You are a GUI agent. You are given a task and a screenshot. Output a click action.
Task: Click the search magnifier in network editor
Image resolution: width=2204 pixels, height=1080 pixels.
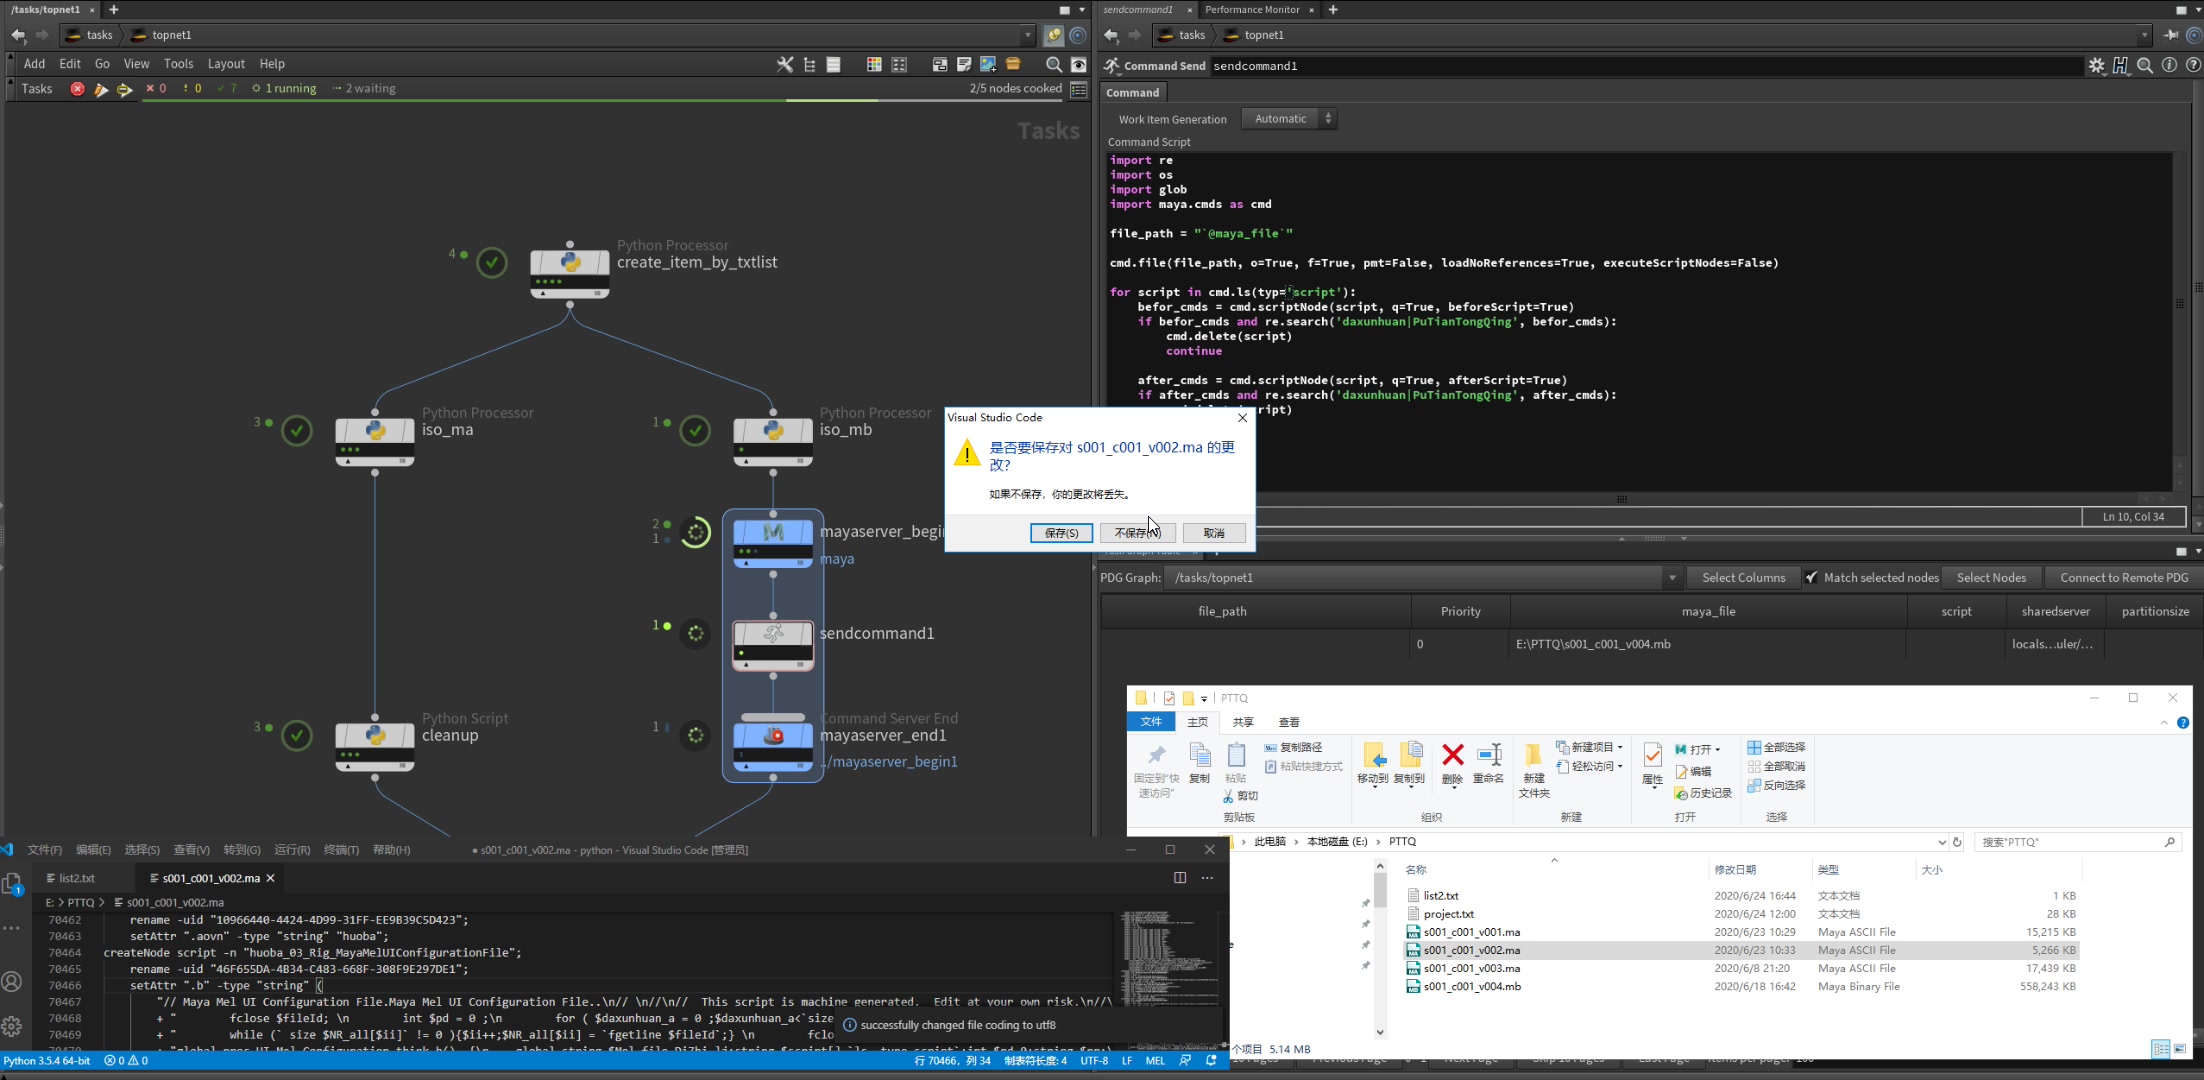[1053, 64]
